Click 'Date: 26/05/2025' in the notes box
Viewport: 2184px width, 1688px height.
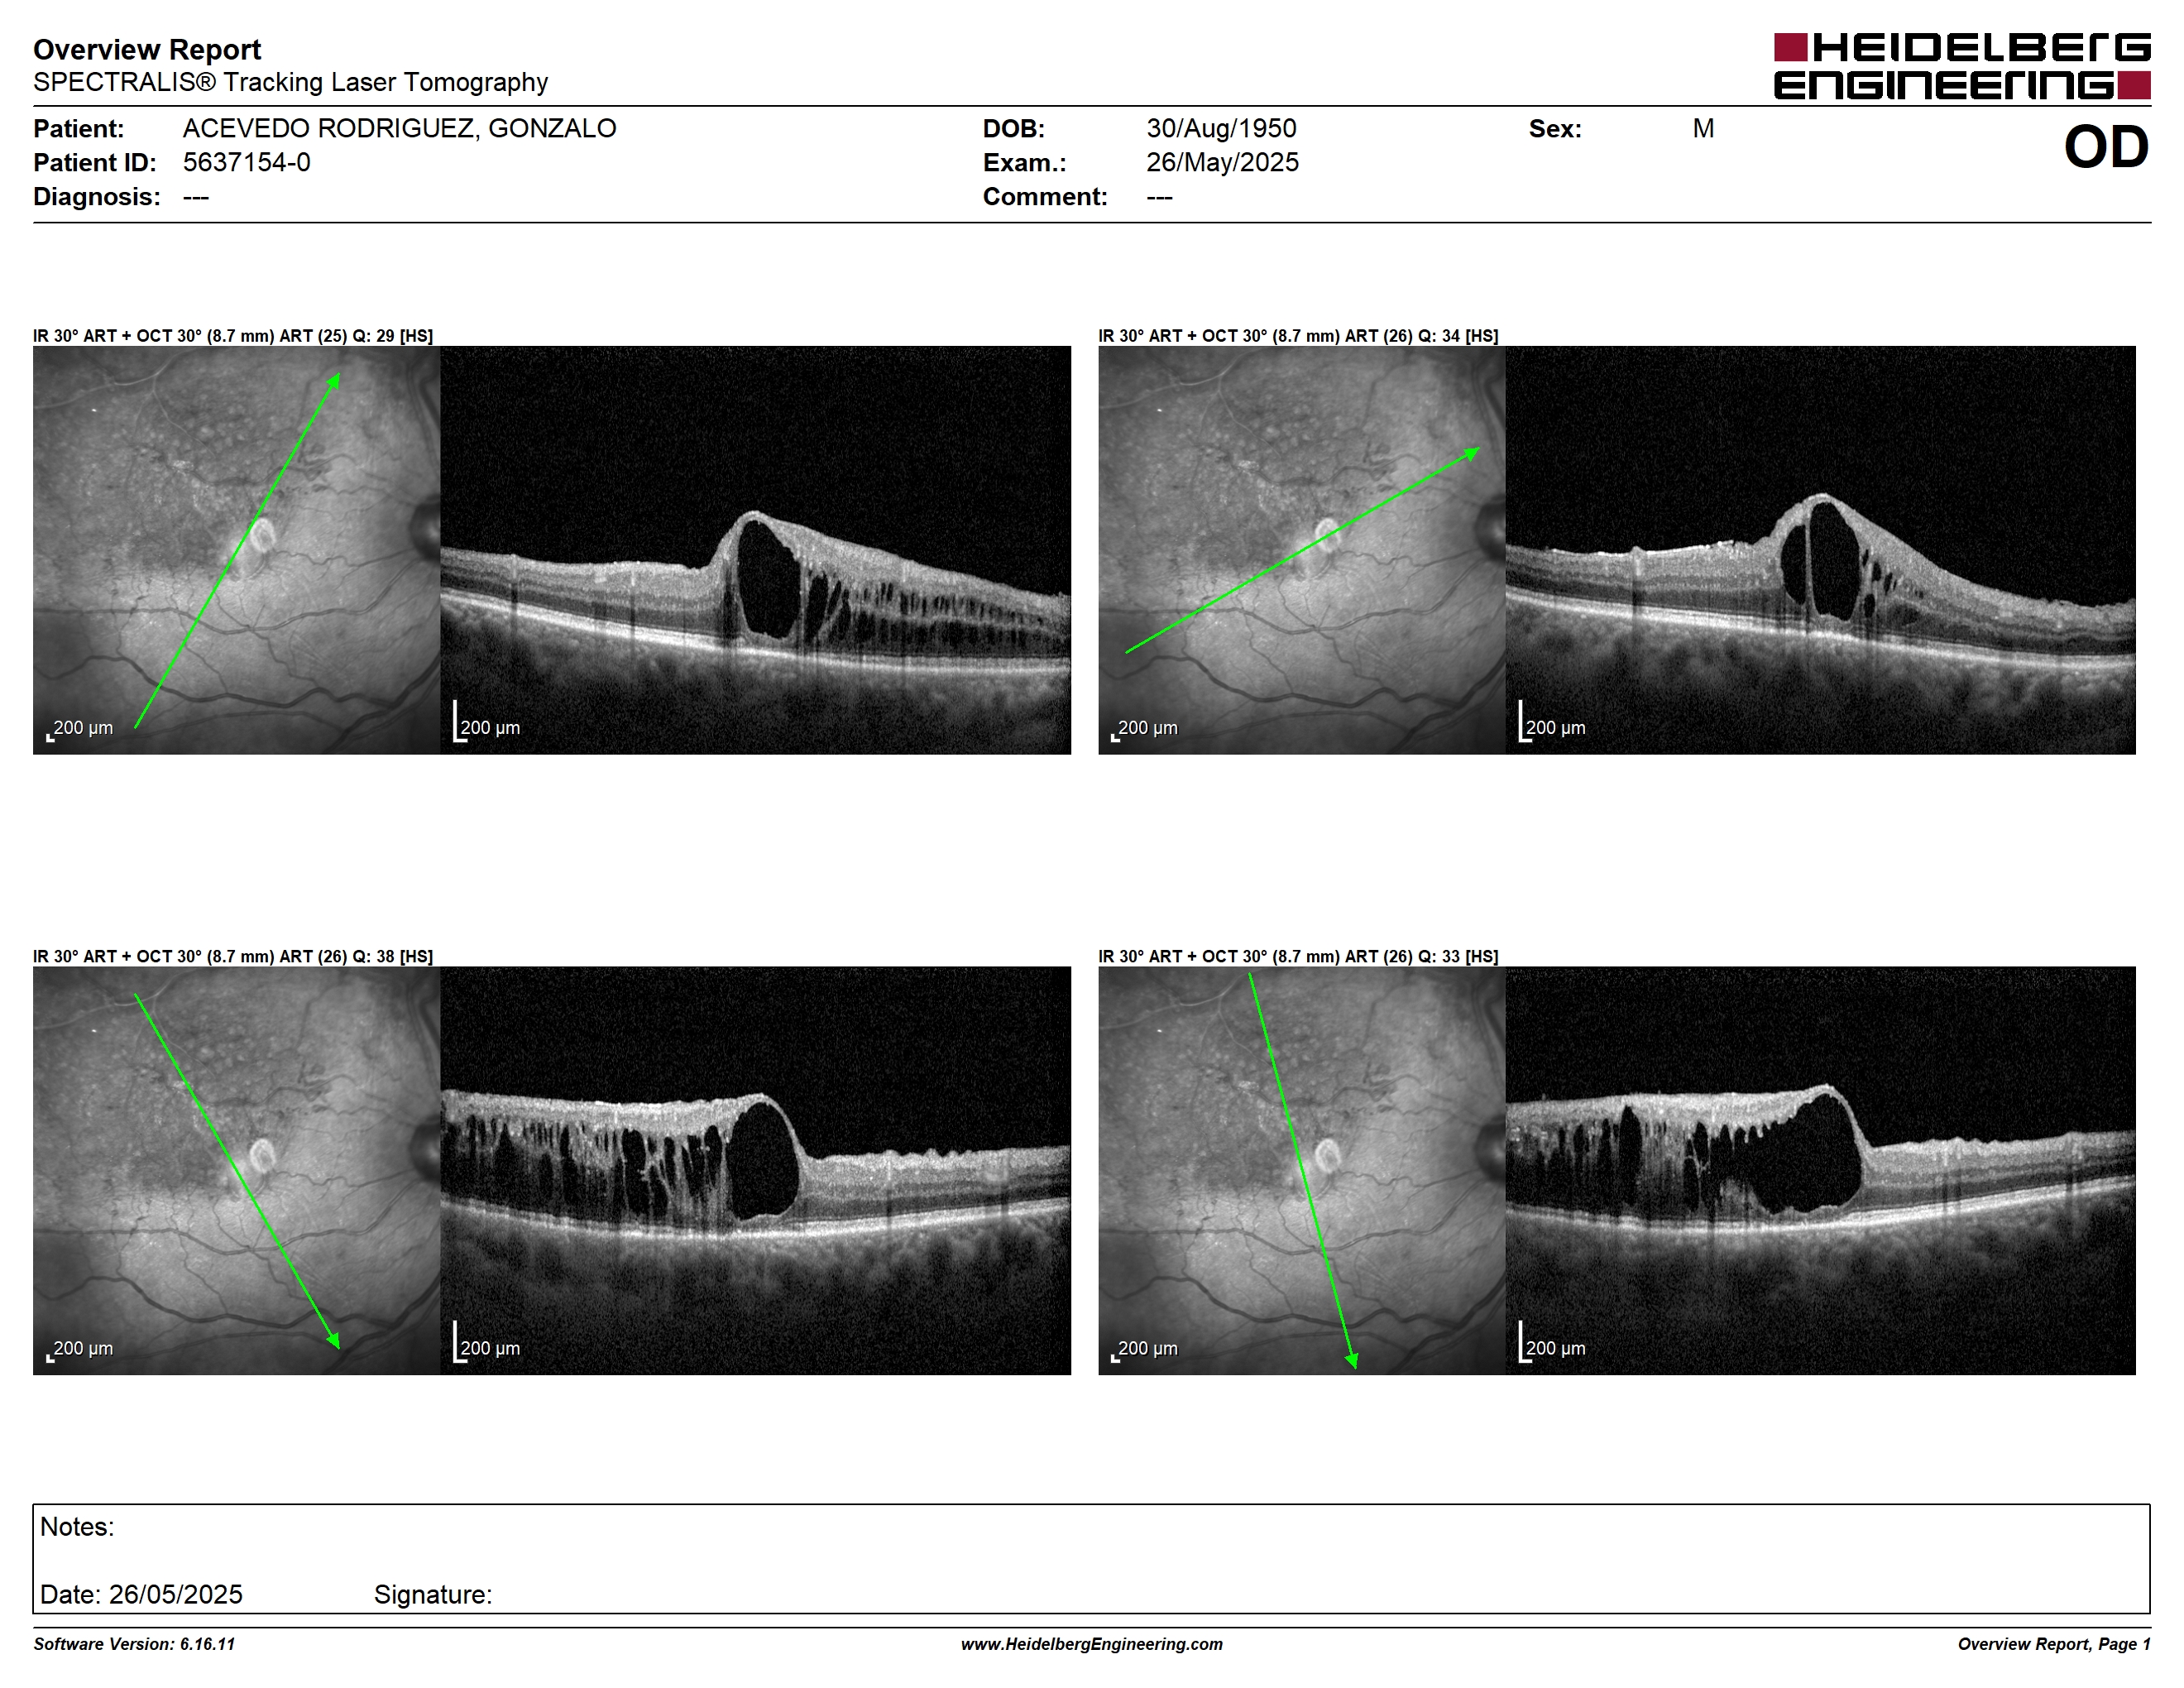coord(141,1594)
